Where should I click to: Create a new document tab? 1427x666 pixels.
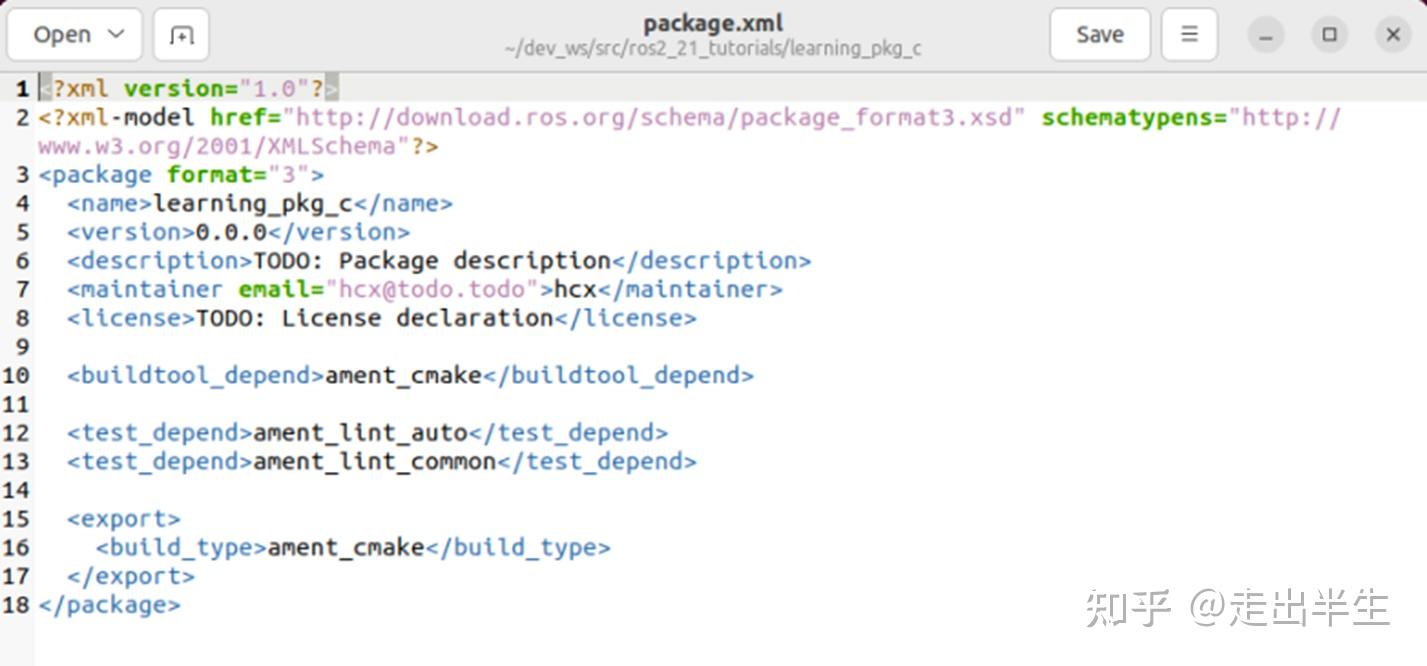[181, 35]
